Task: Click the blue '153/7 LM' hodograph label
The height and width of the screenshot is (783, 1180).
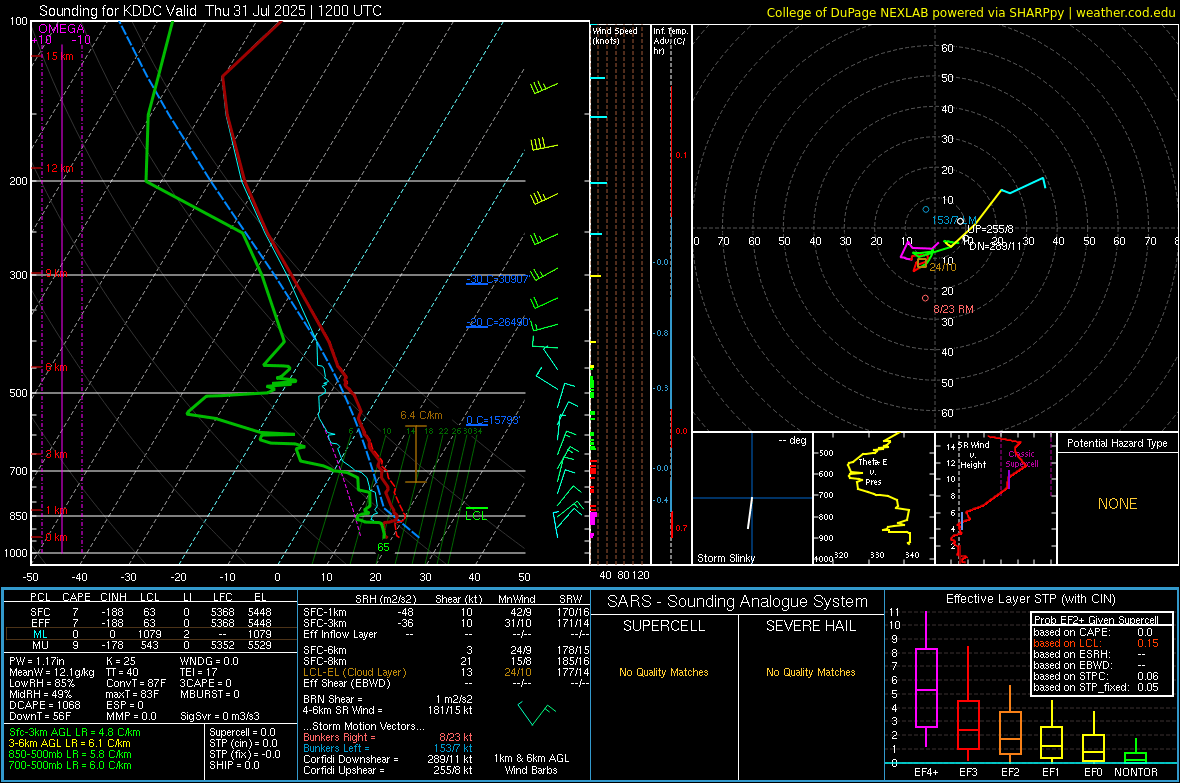Action: tap(954, 220)
